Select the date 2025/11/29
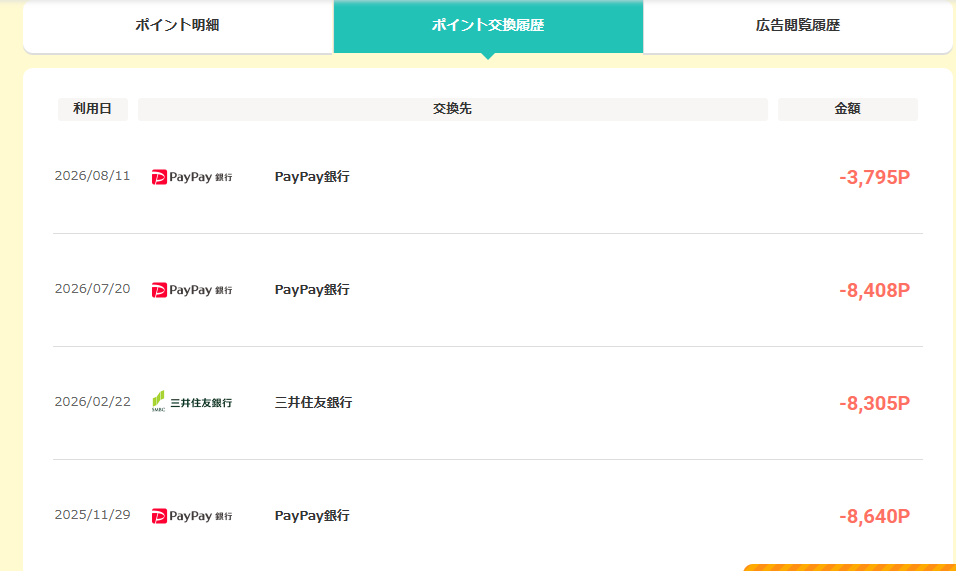Screen dimensions: 956x571 (x=93, y=515)
